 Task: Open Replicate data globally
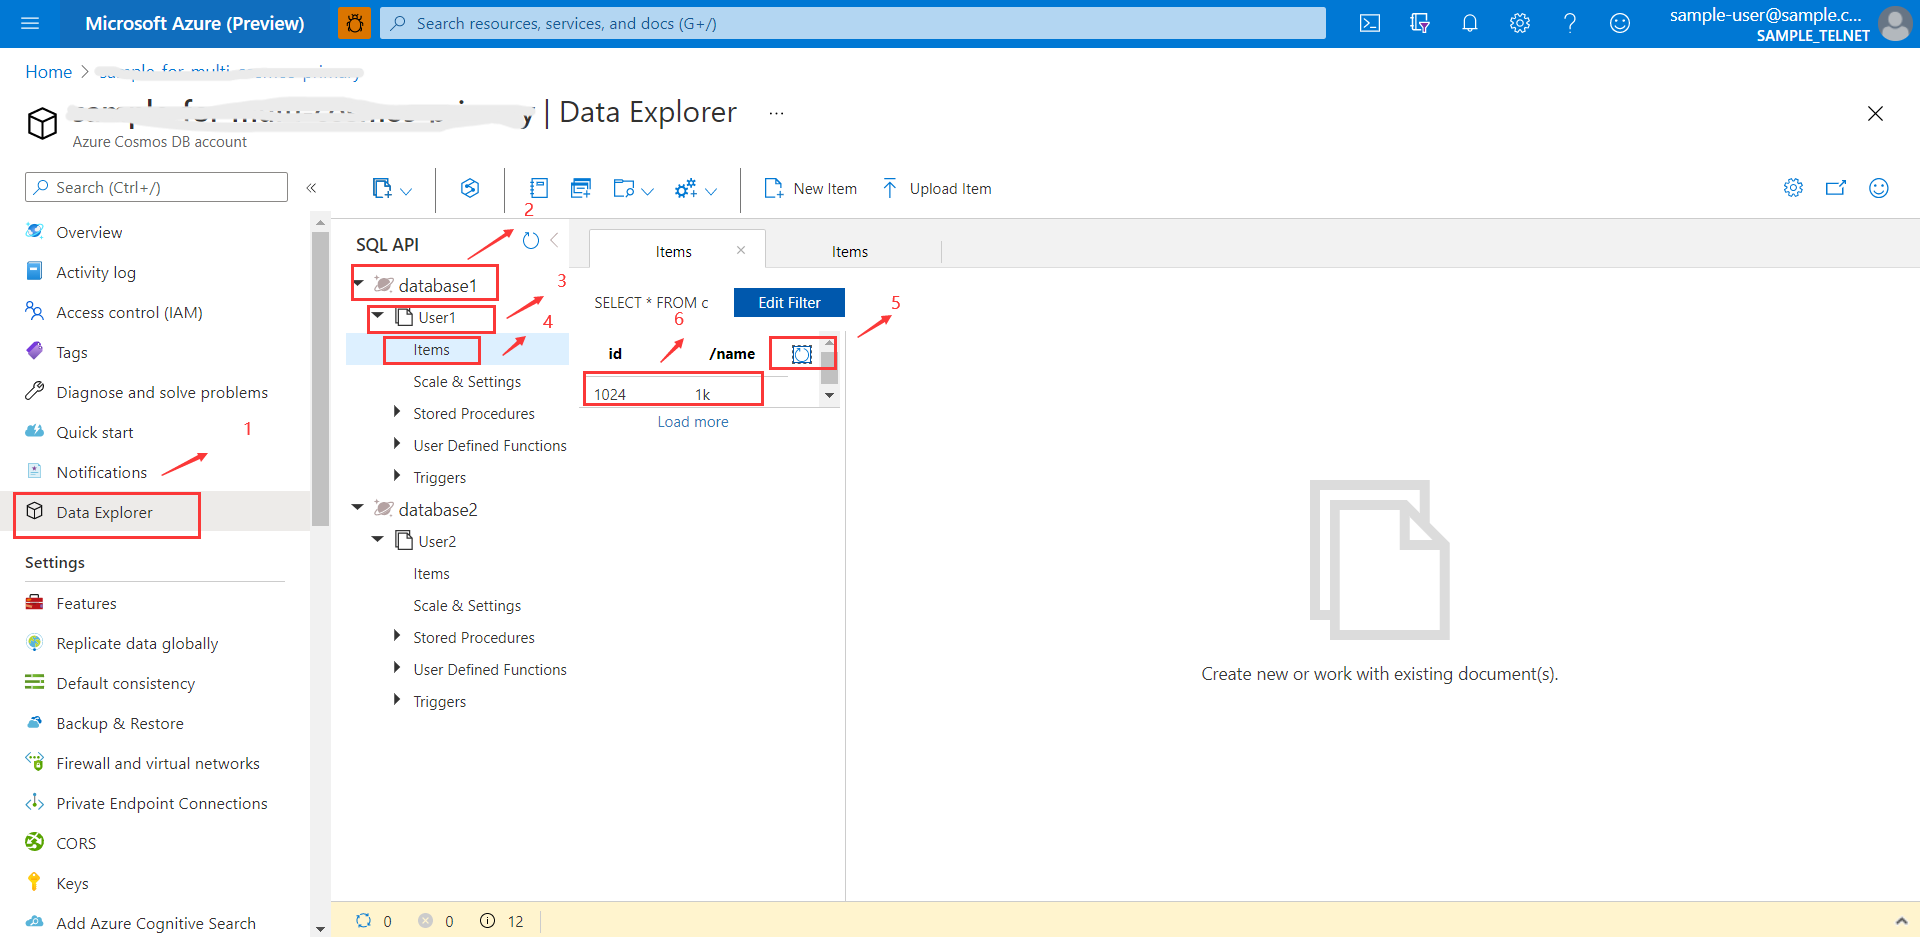137,643
